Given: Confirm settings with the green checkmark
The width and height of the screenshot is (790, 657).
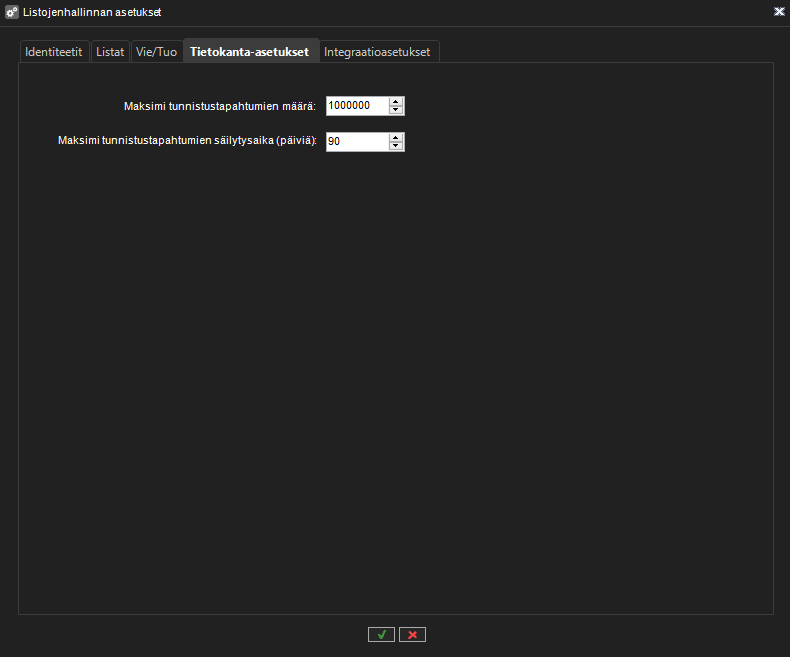Looking at the screenshot, I should pos(381,634).
